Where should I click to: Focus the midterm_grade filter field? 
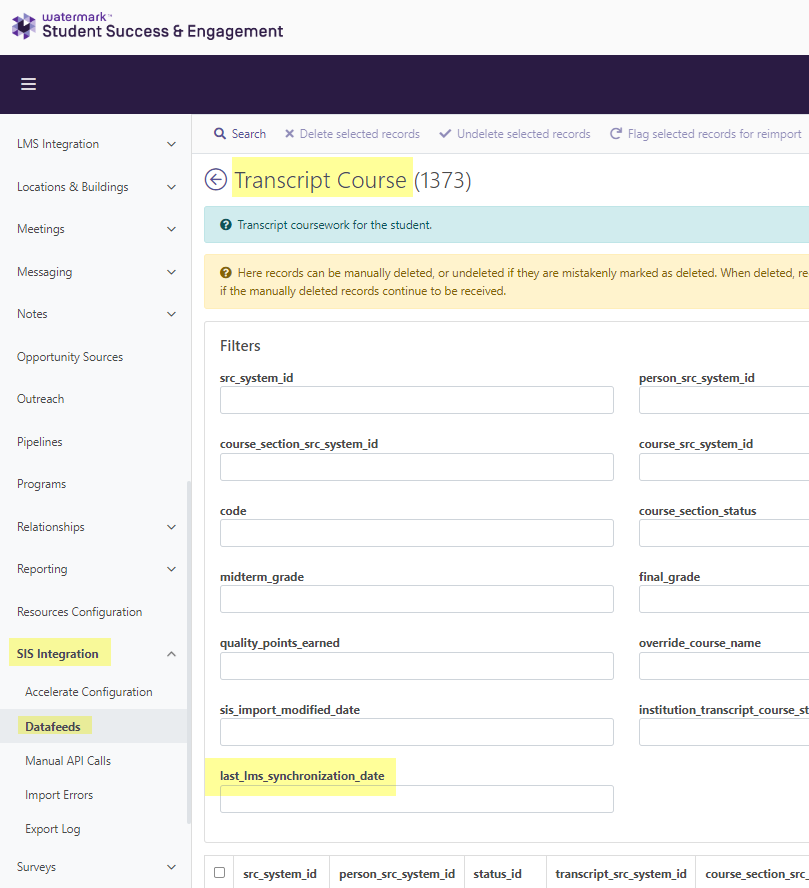(417, 599)
